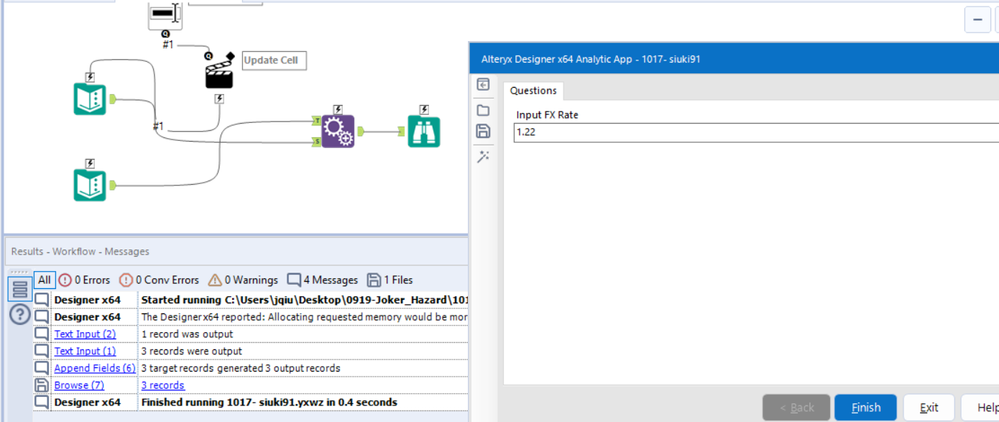This screenshot has width=999, height=422.
Task: Click the Allocating requested memory message
Action: [304, 317]
